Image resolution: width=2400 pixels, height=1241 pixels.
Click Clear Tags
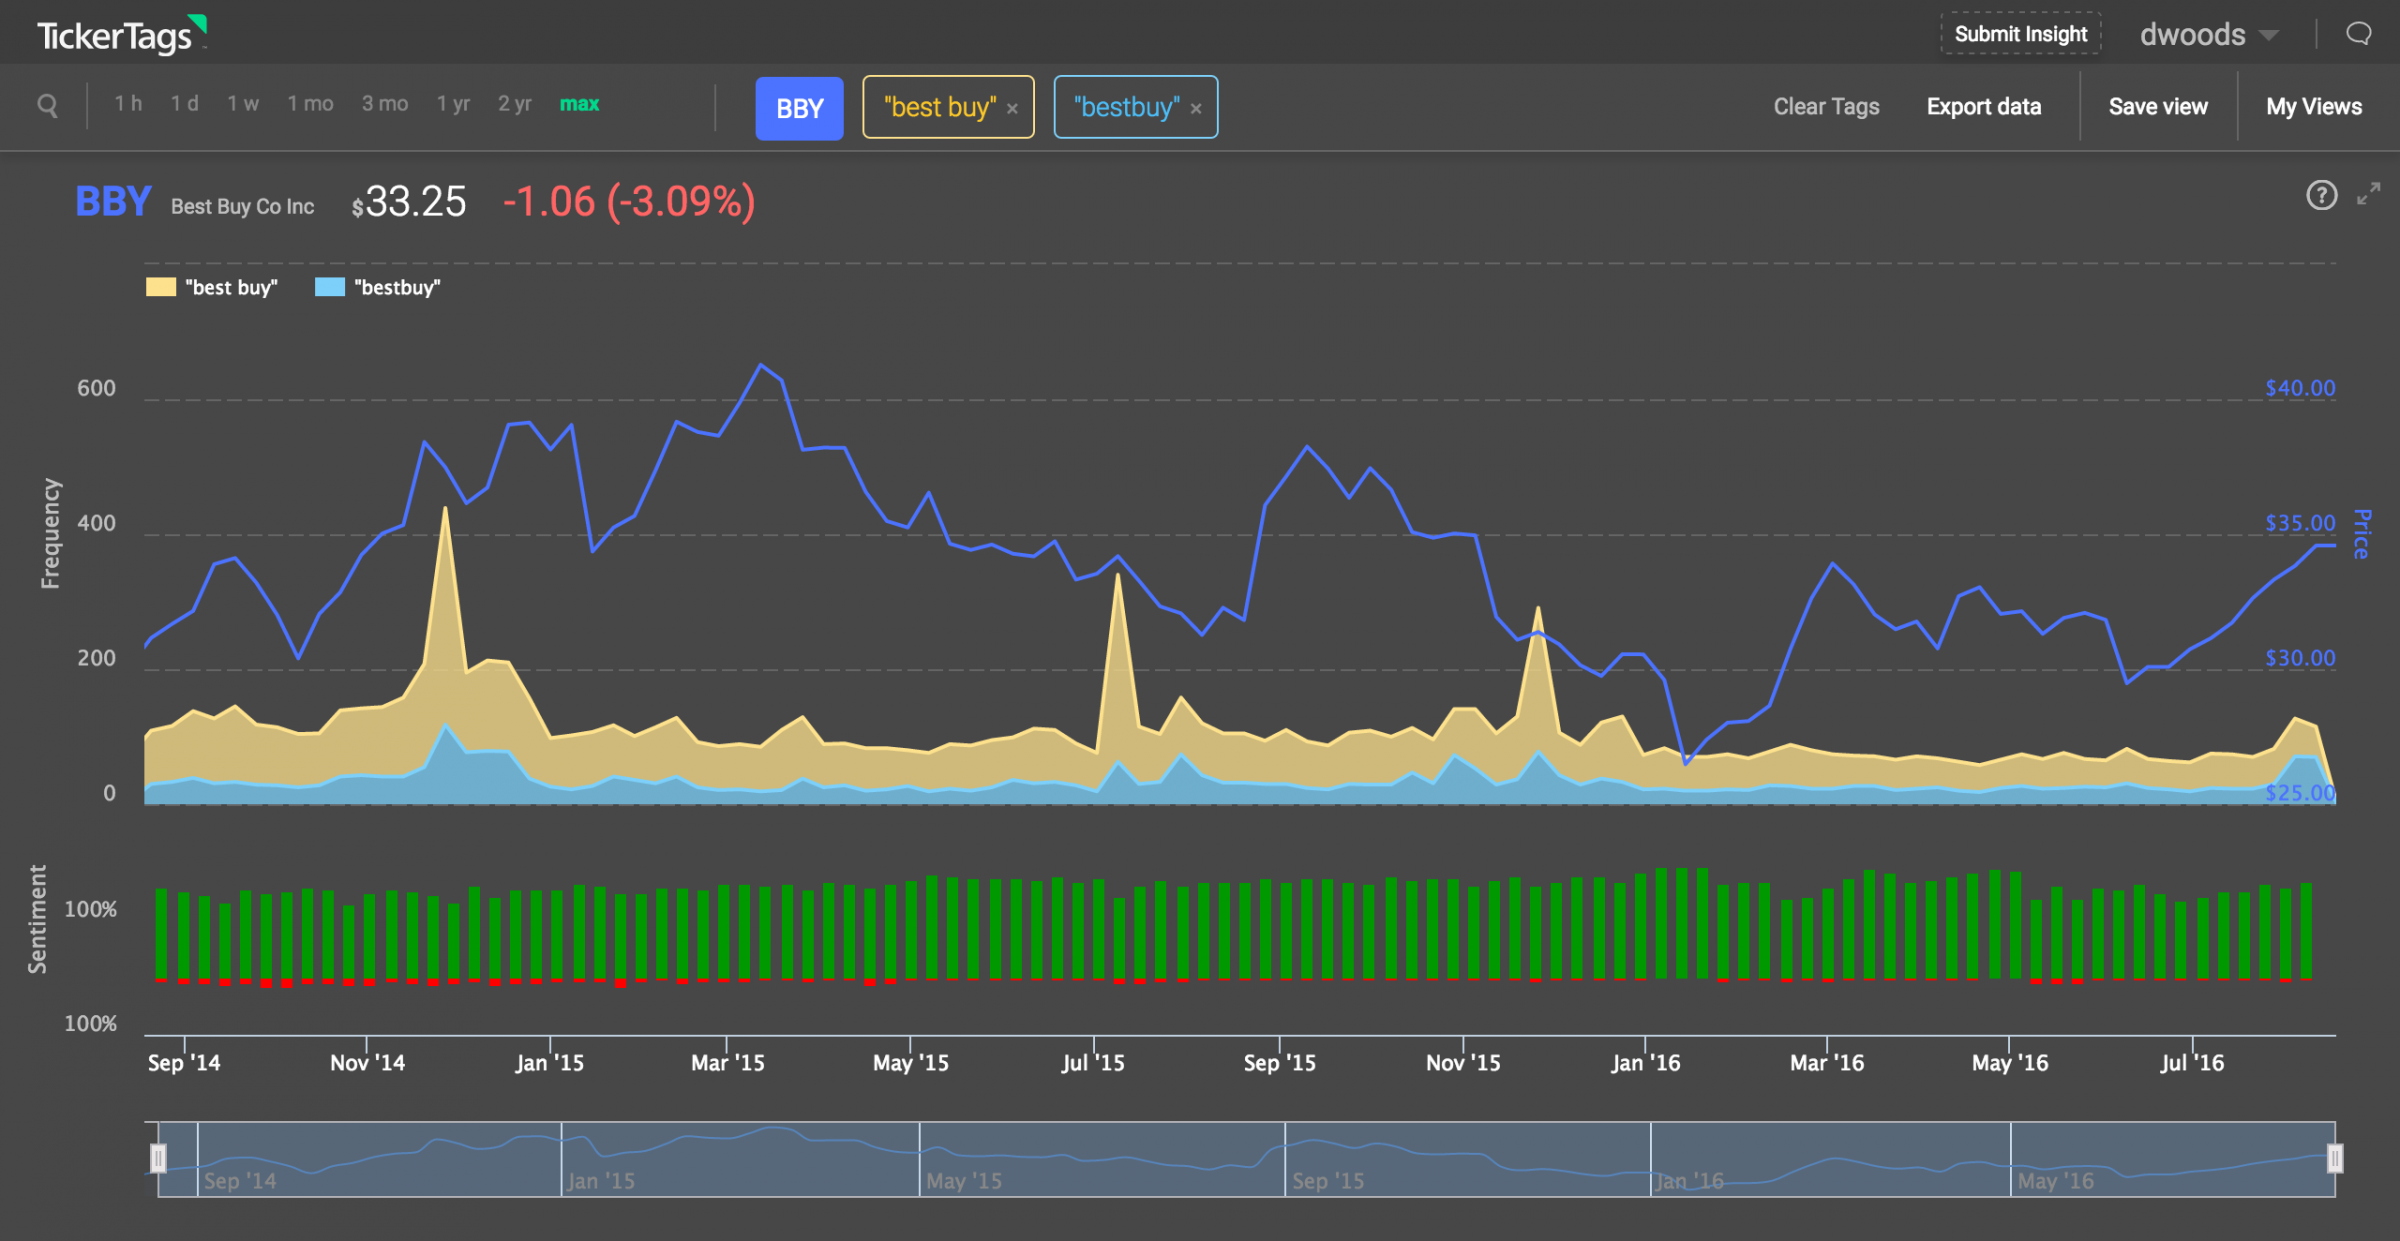[x=1826, y=107]
